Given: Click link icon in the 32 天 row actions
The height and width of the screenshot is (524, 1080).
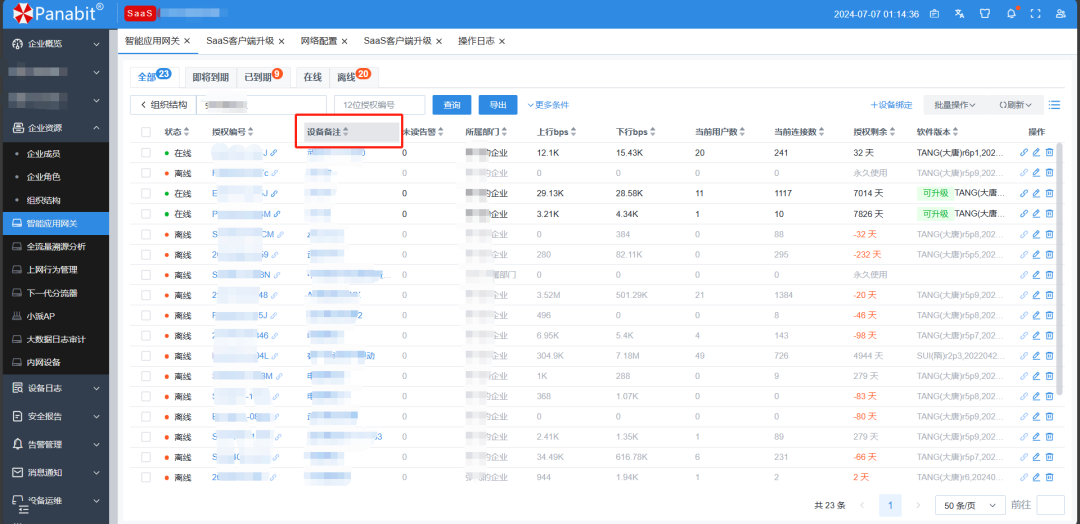Looking at the screenshot, I should click(1024, 153).
